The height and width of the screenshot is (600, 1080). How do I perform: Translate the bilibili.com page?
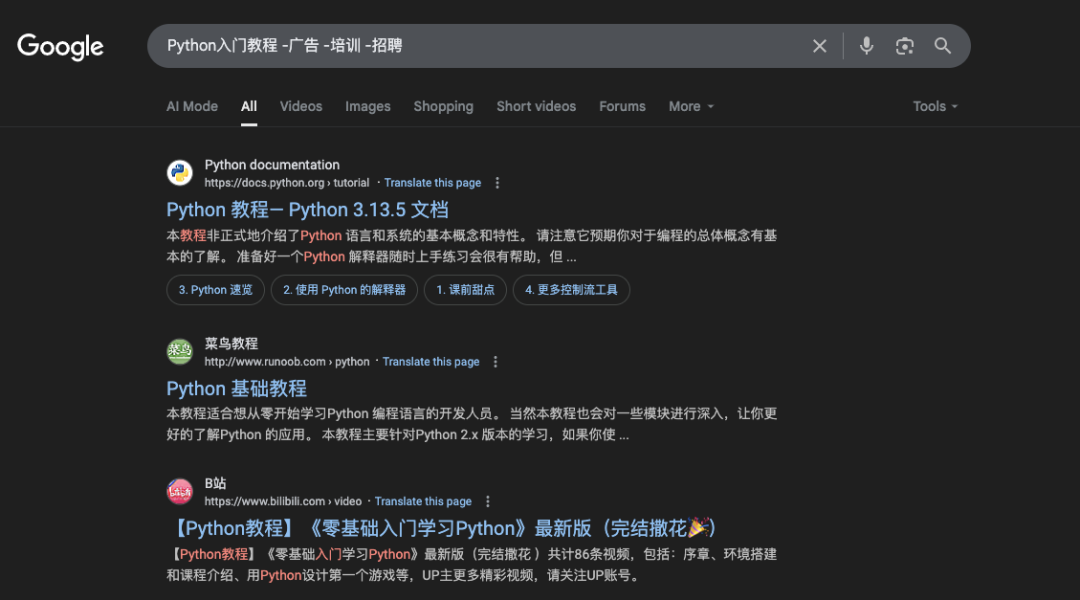click(423, 501)
